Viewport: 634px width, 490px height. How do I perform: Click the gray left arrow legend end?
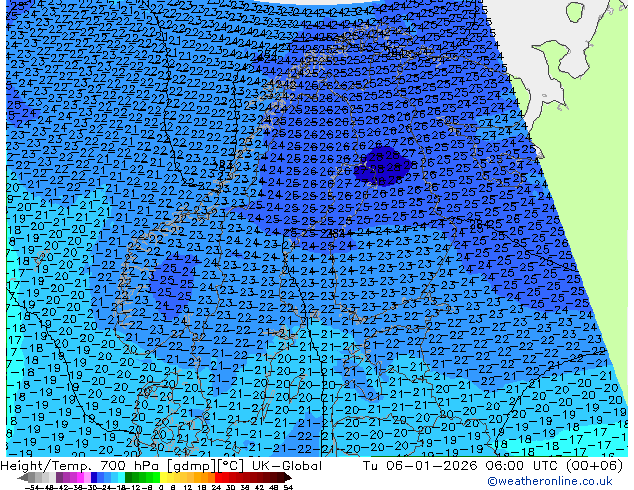[x=23, y=478]
